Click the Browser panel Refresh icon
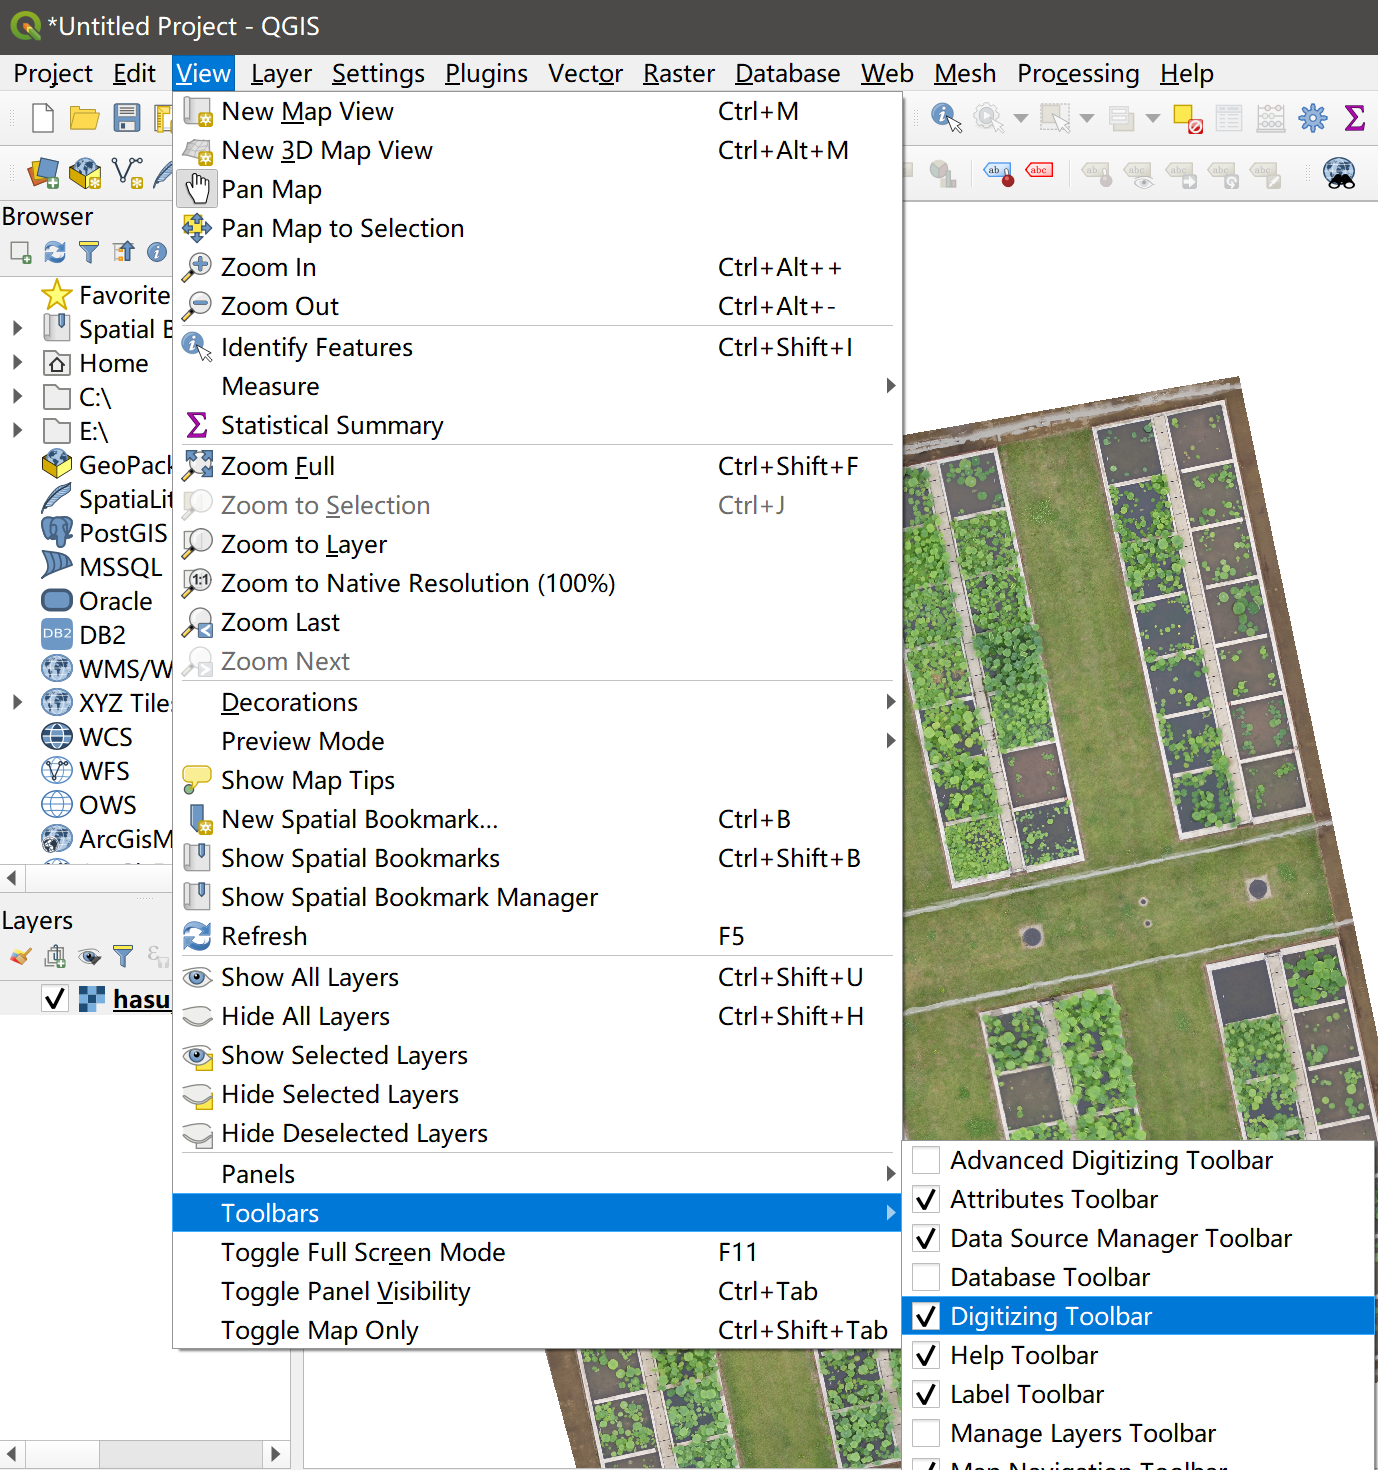 [x=55, y=252]
